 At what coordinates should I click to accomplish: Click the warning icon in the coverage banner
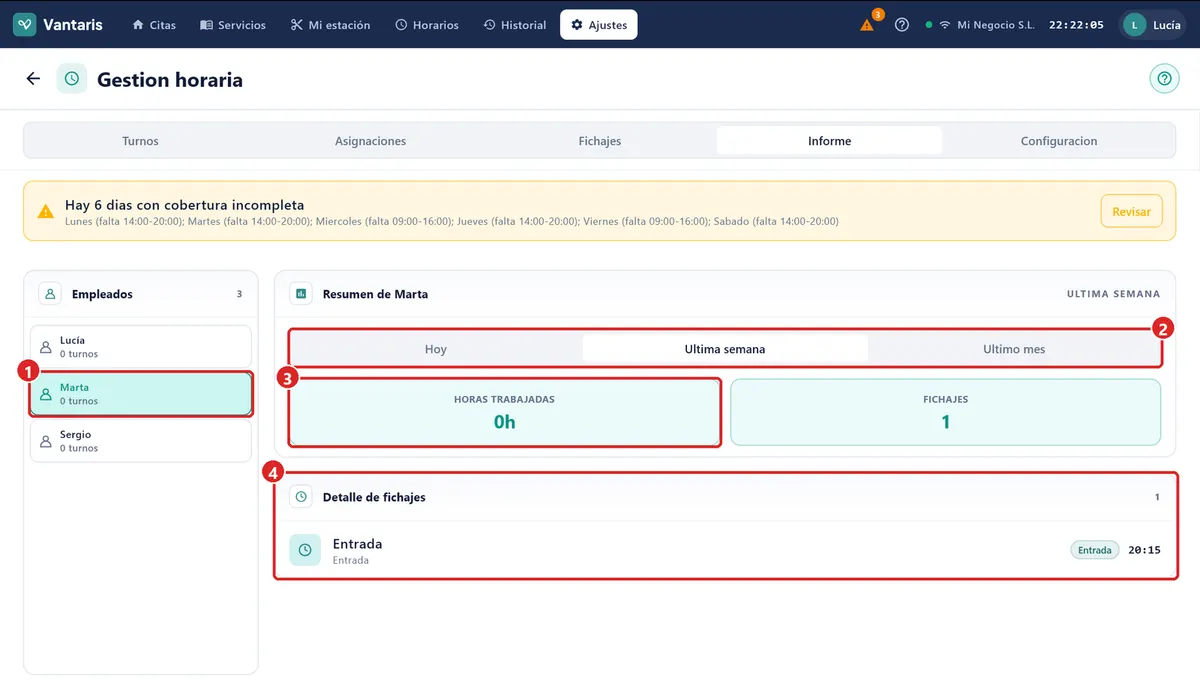tap(46, 211)
